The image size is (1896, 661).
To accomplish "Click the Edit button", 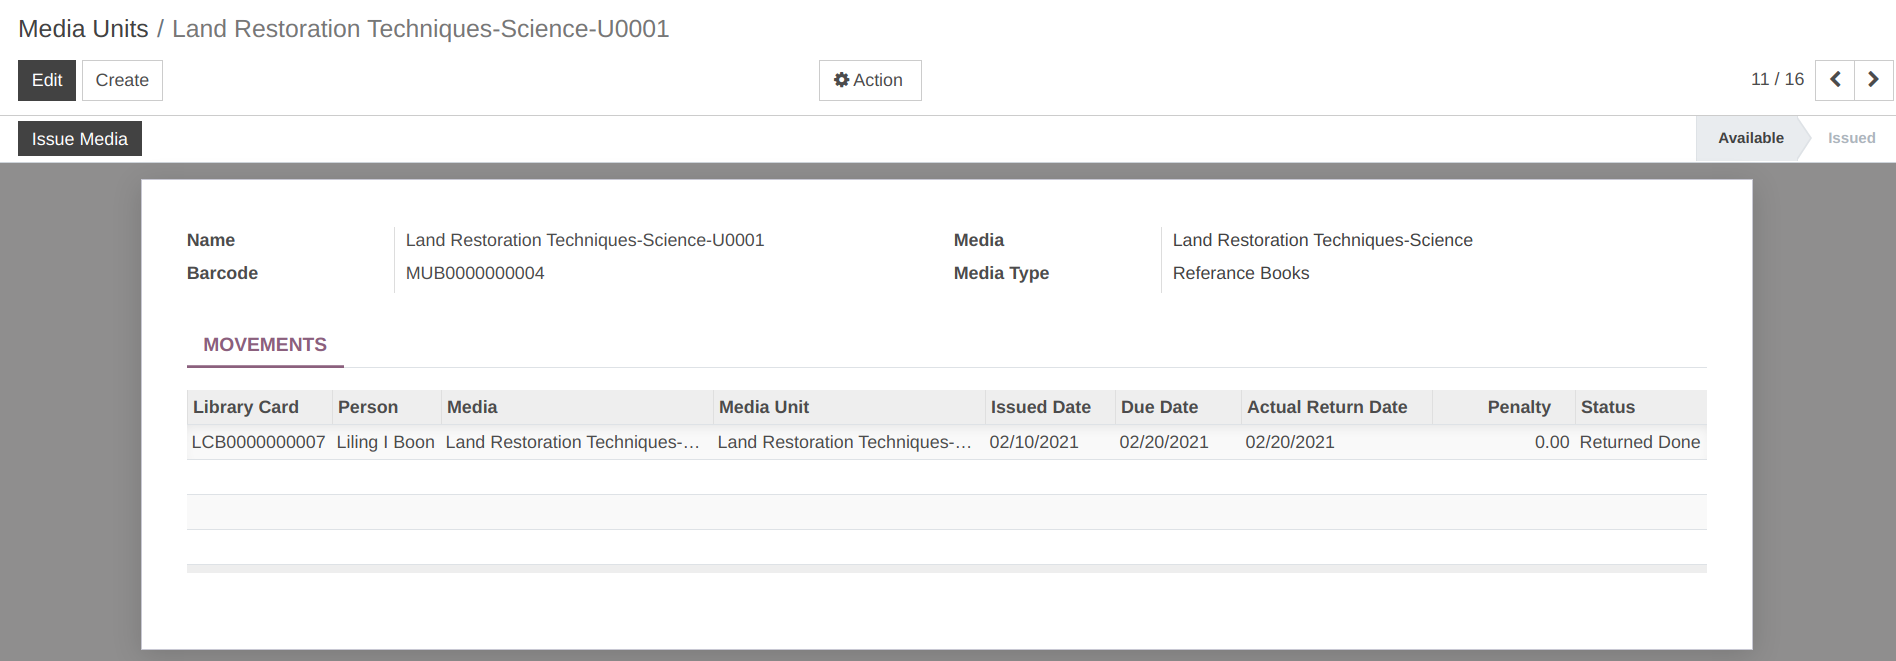I will [x=47, y=80].
